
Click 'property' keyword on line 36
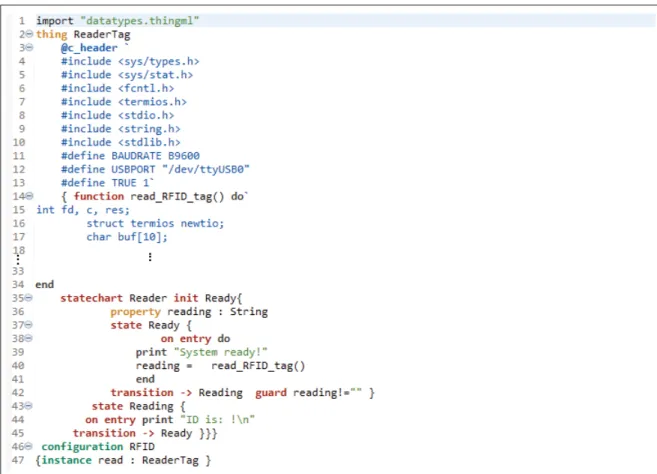pyautogui.click(x=135, y=312)
